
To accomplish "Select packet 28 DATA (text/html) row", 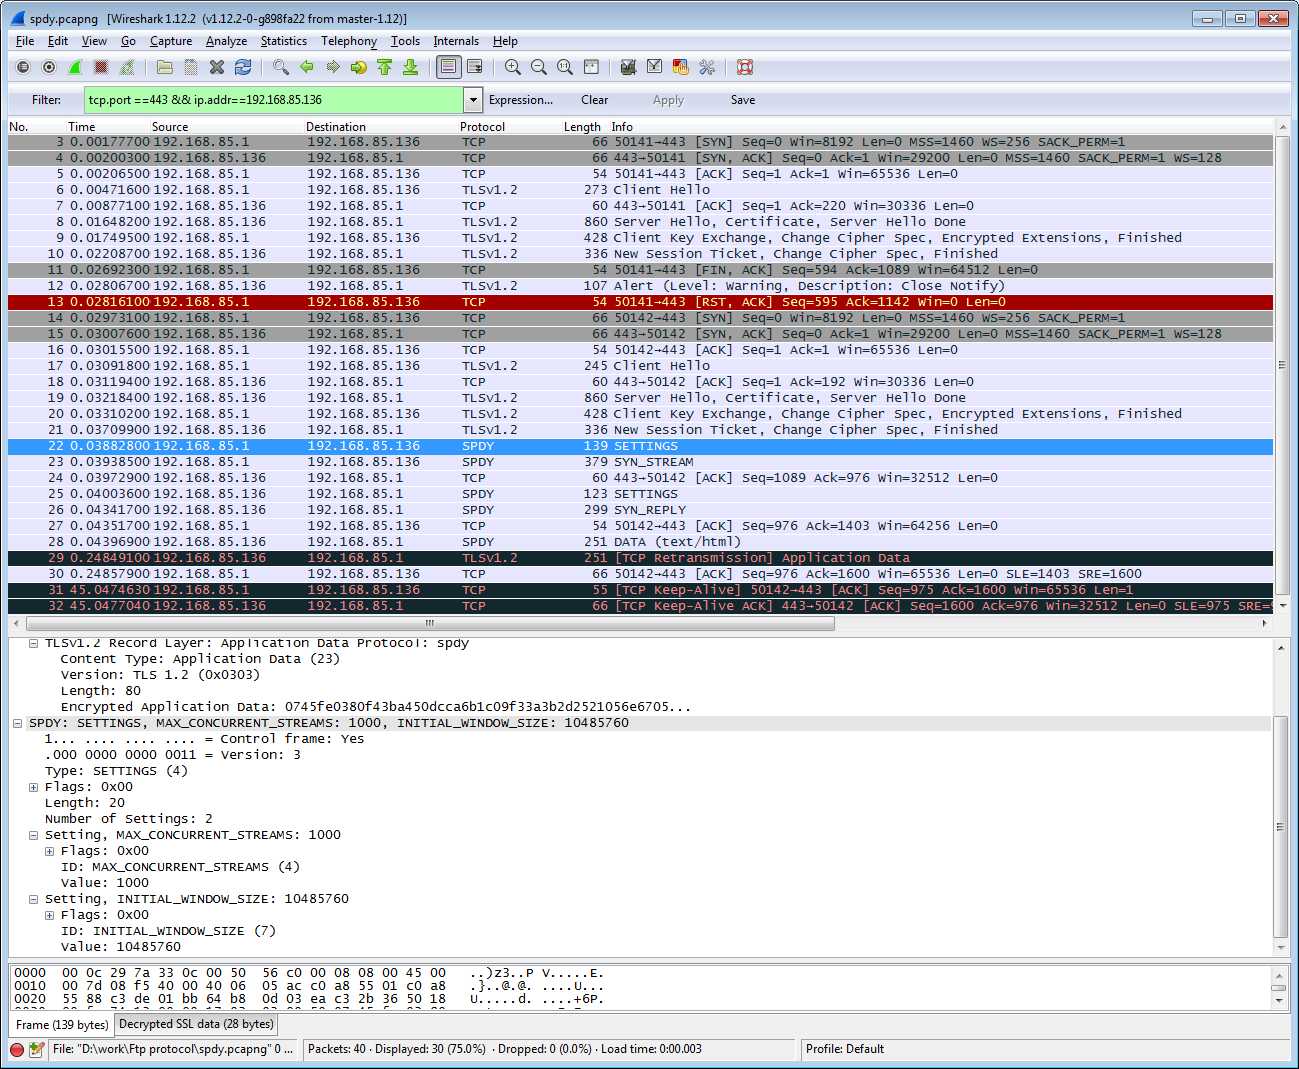I will click(x=640, y=542).
